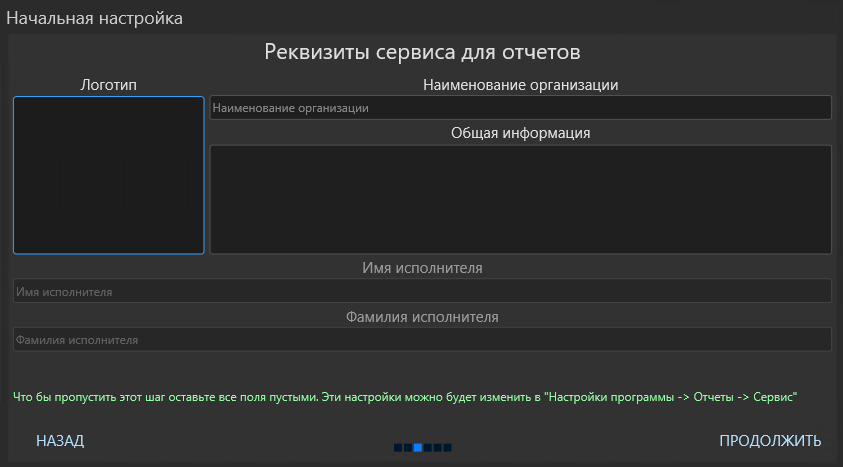Select the second step indicator square

(x=408, y=448)
